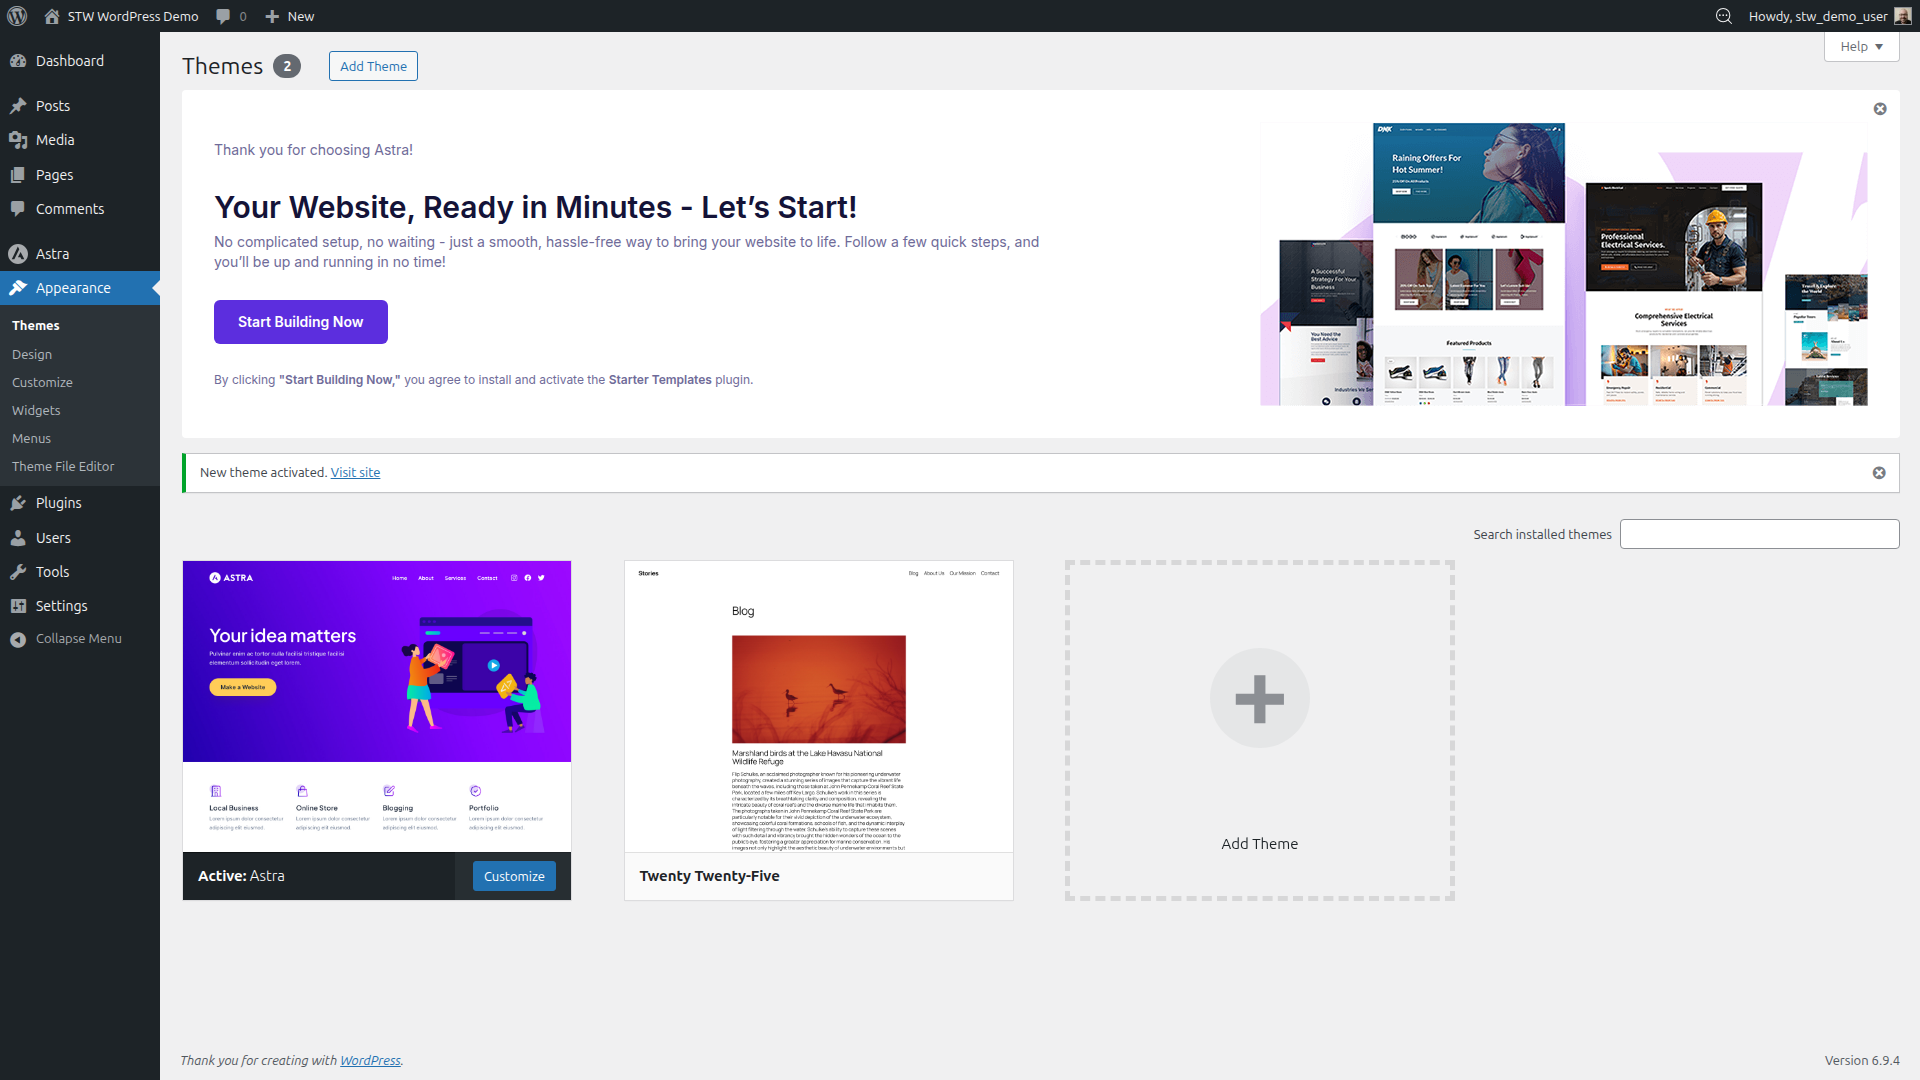Viewport: 1920px width, 1080px height.
Task: Expand the Help dropdown tab
Action: click(x=1861, y=47)
